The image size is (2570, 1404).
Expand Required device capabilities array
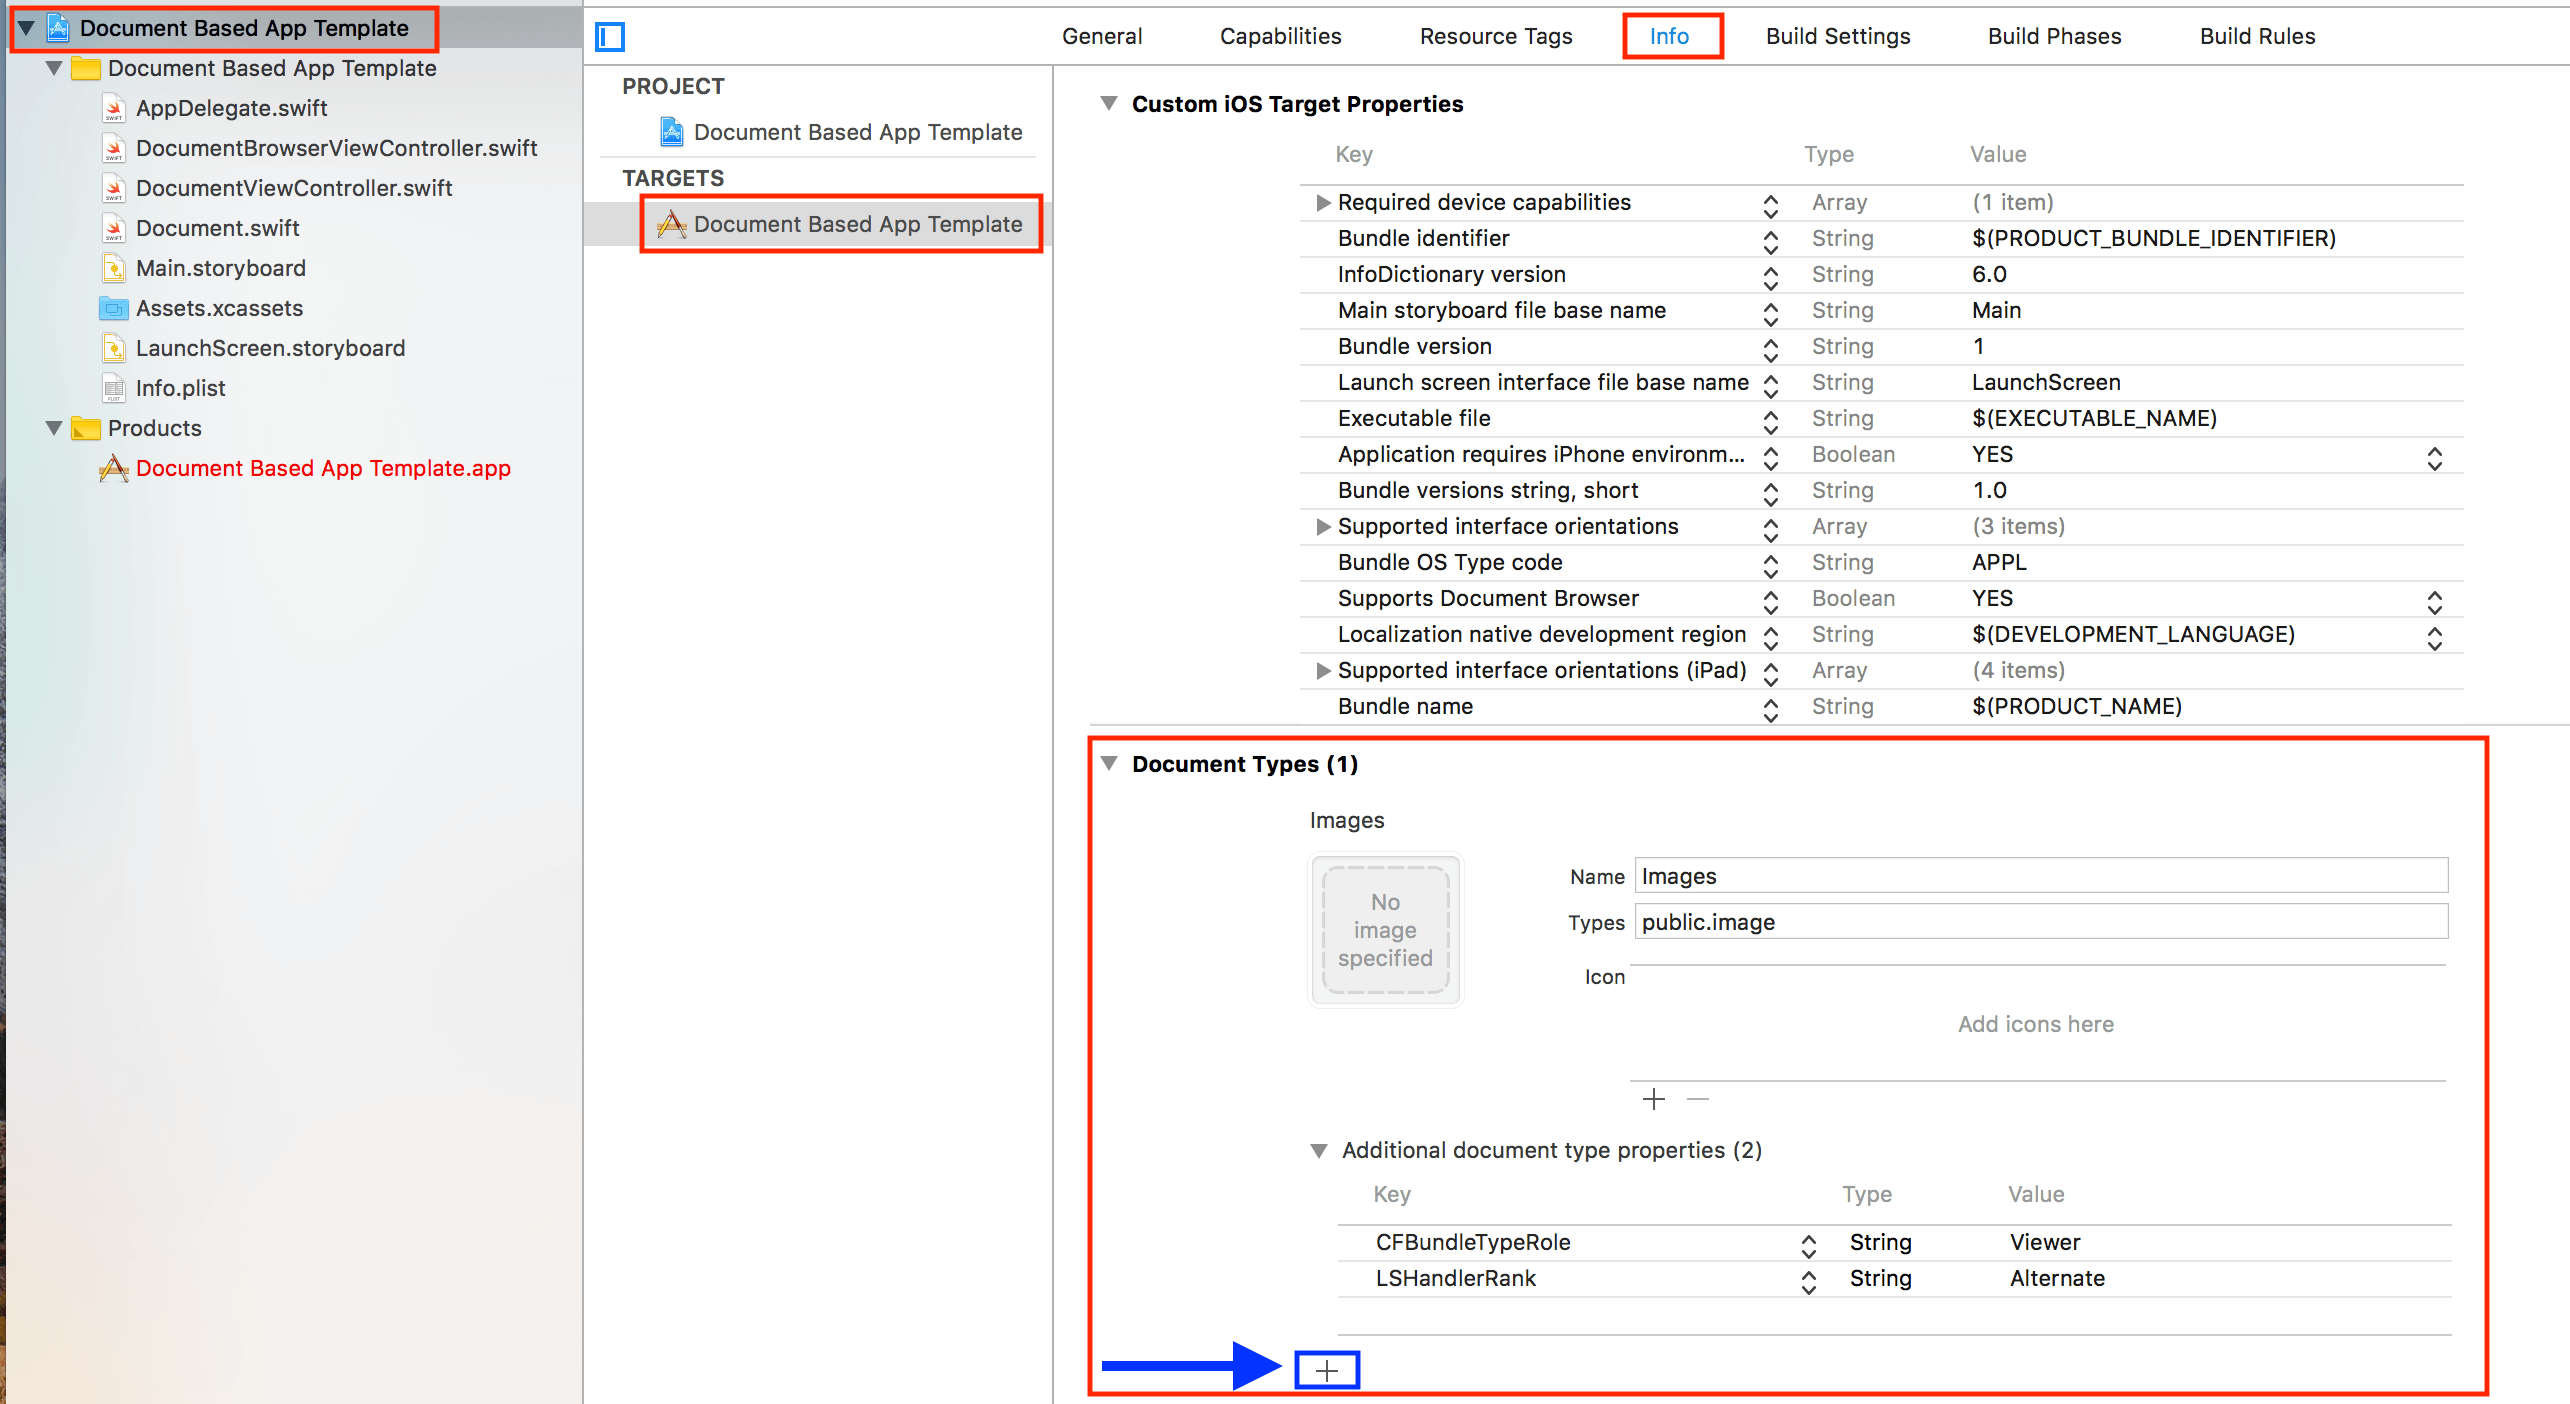(1322, 203)
